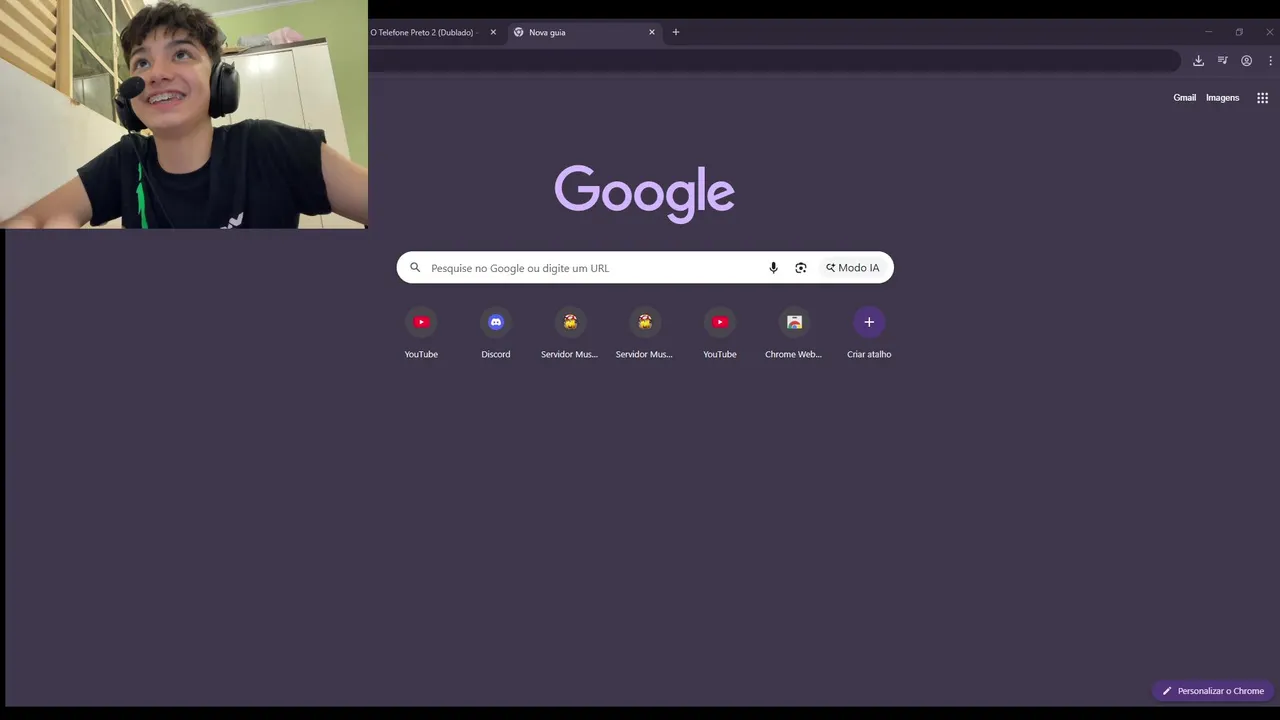Viewport: 1280px width, 720px height.
Task: Click the search magnifier icon
Action: coord(415,268)
